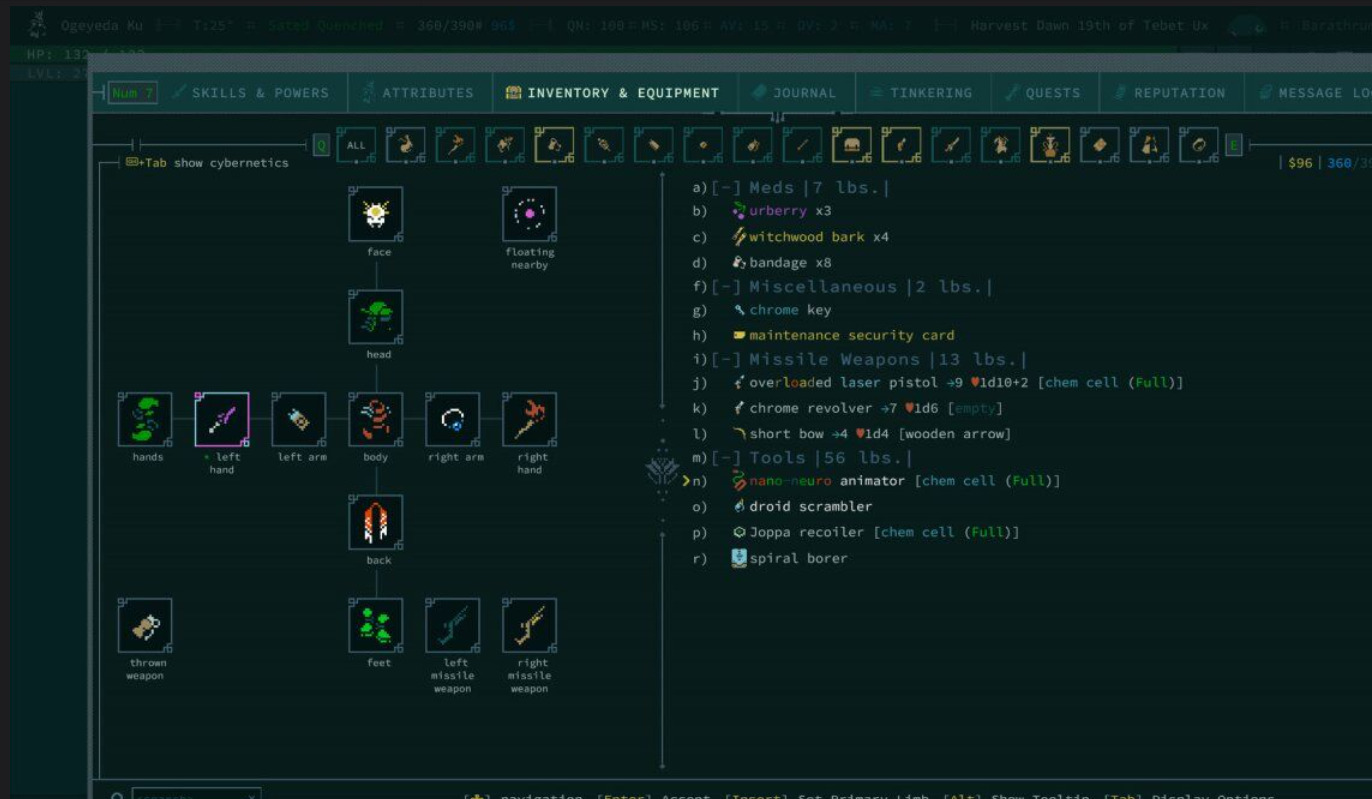Click the floating nearby slot icon
The width and height of the screenshot is (1372, 799).
(529, 214)
